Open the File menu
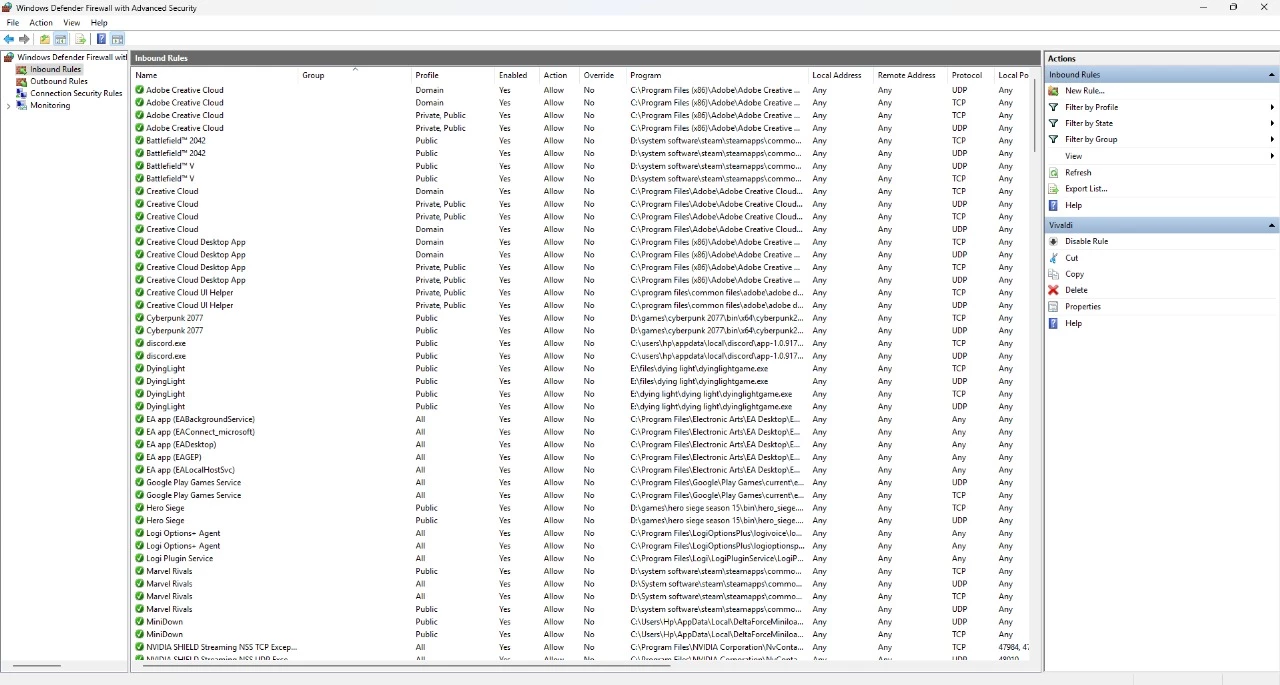1280x685 pixels. (x=13, y=23)
